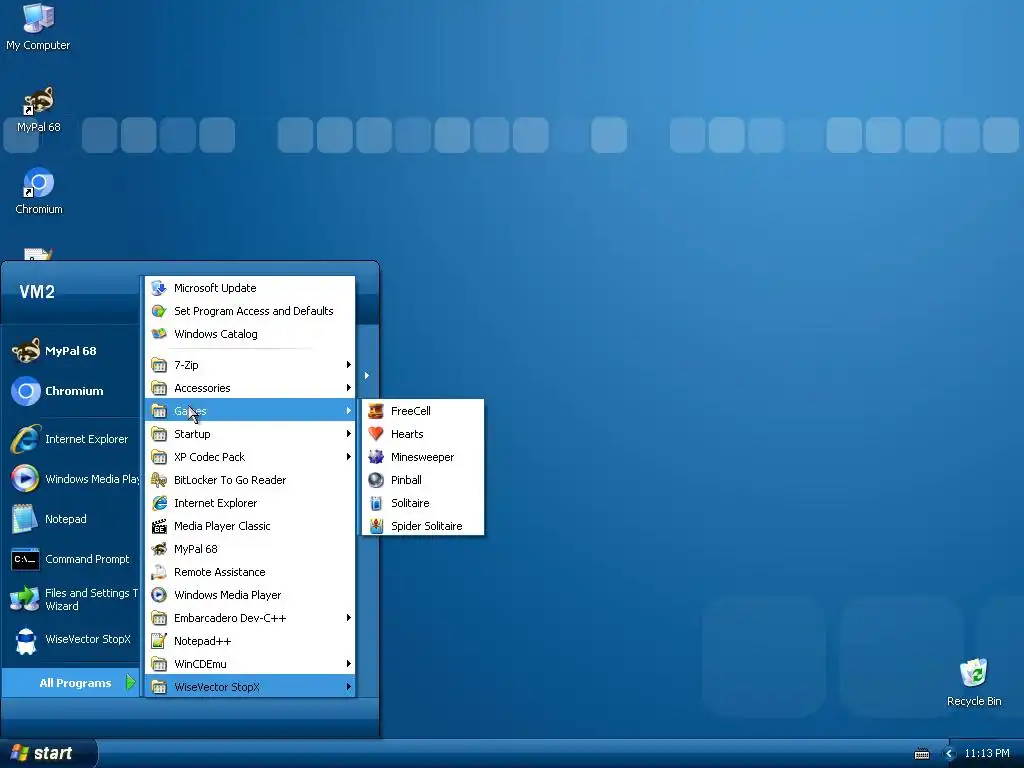Launch Media Player Classic
Screen dimensions: 1024x768
pyautogui.click(x=250, y=526)
